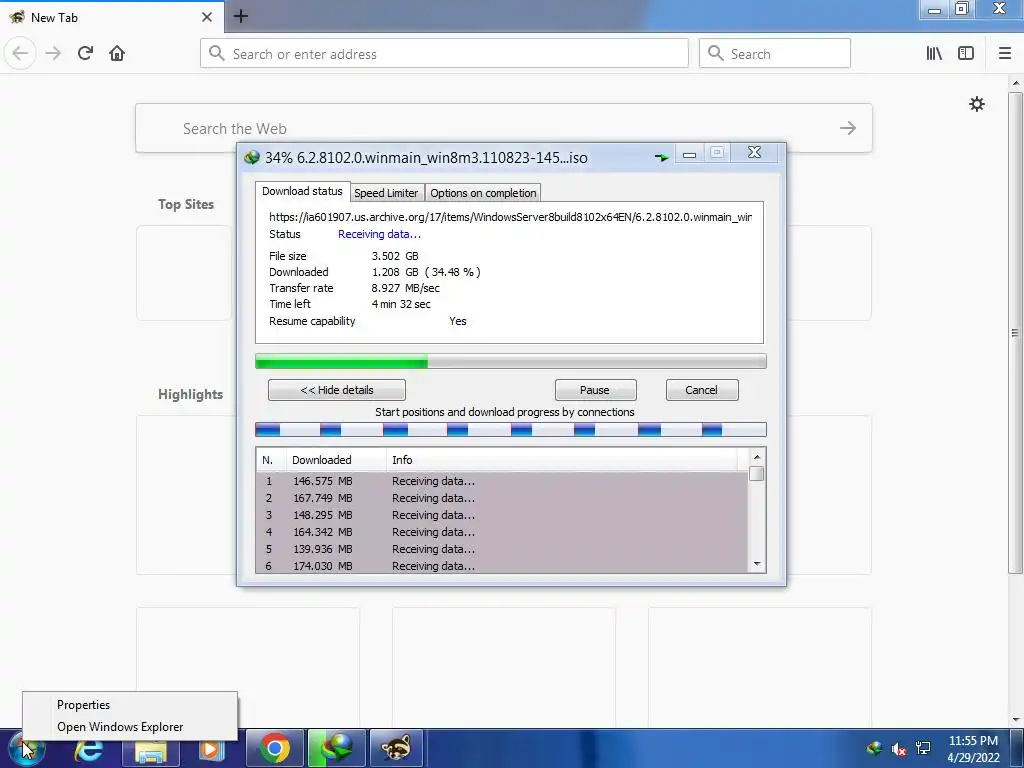Open Options on completion tab
Image resolution: width=1024 pixels, height=768 pixels.
point(483,193)
